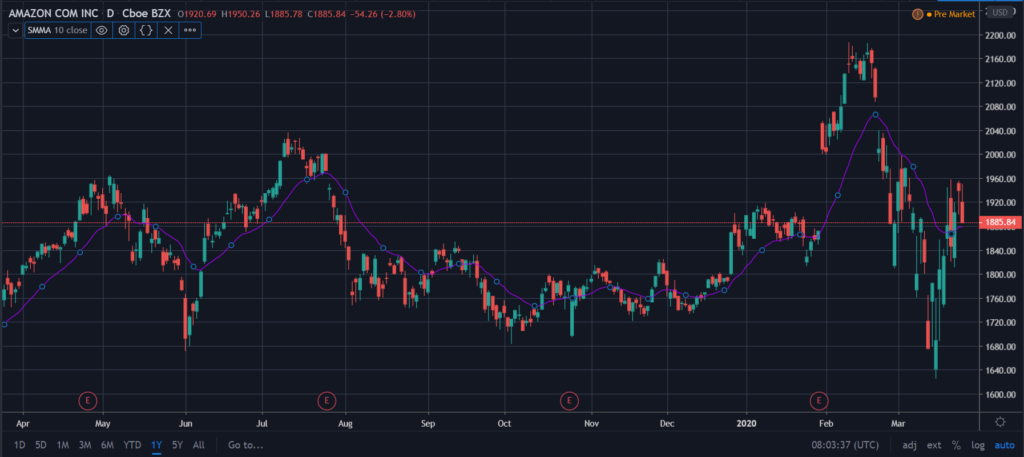Open SMMA indicator settings gear

coord(123,30)
